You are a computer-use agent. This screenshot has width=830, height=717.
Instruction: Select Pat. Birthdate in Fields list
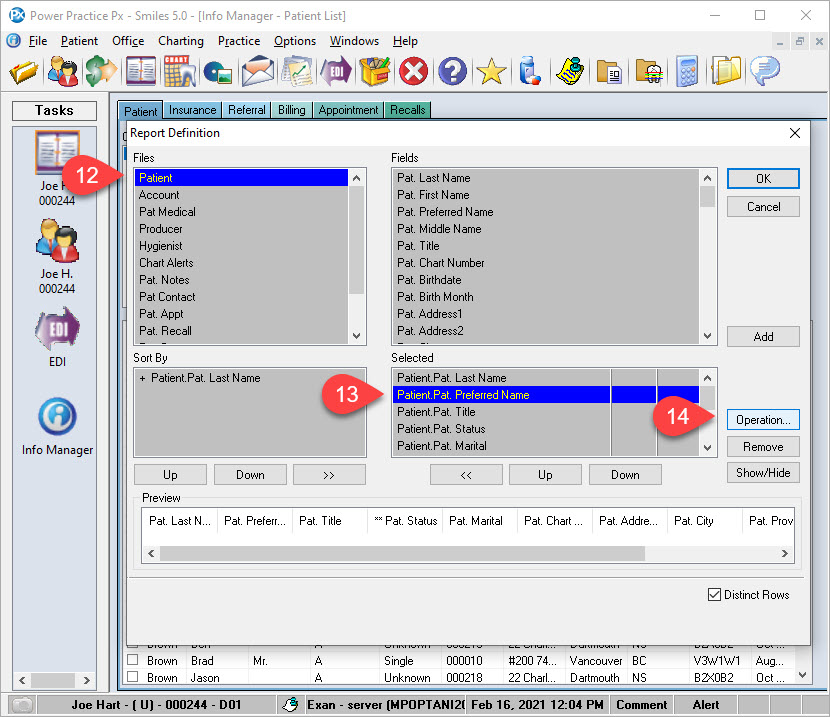tap(546, 280)
